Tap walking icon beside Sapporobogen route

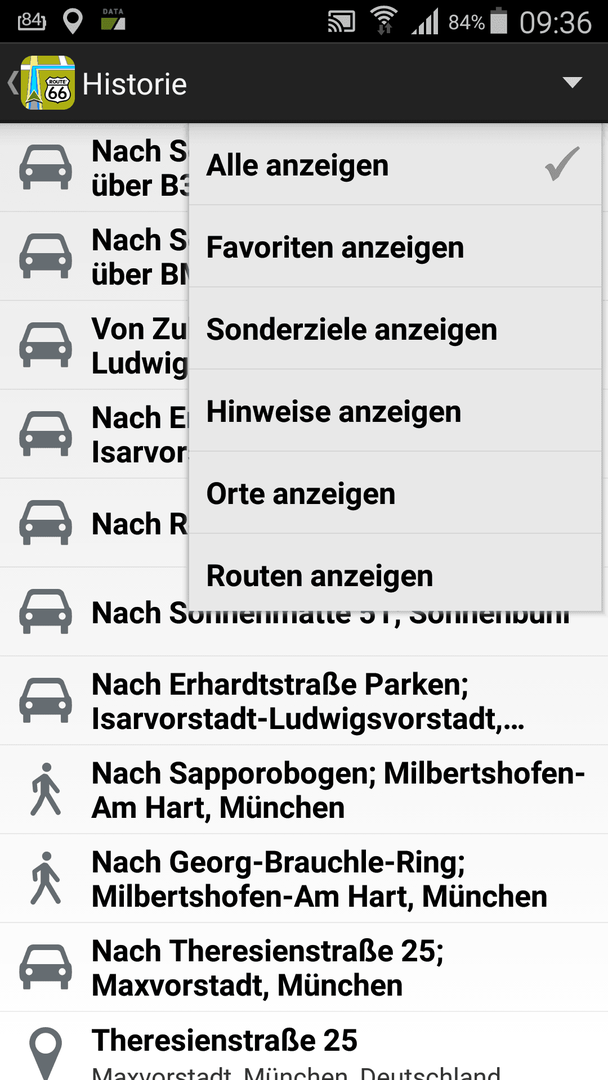(x=45, y=789)
